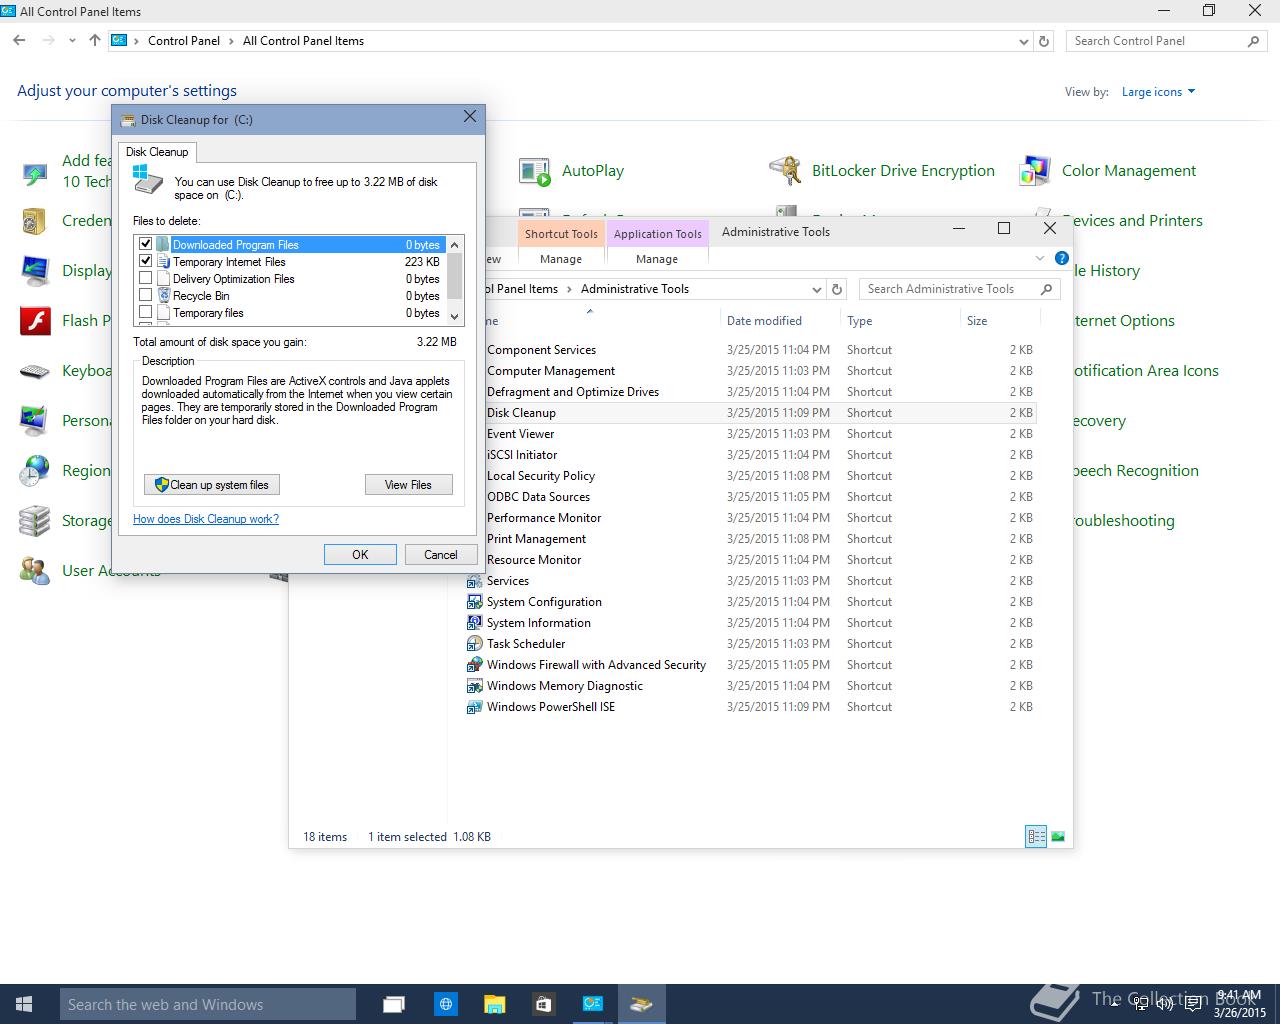The image size is (1280, 1024).
Task: Open the Display settings icon
Action: (35, 271)
